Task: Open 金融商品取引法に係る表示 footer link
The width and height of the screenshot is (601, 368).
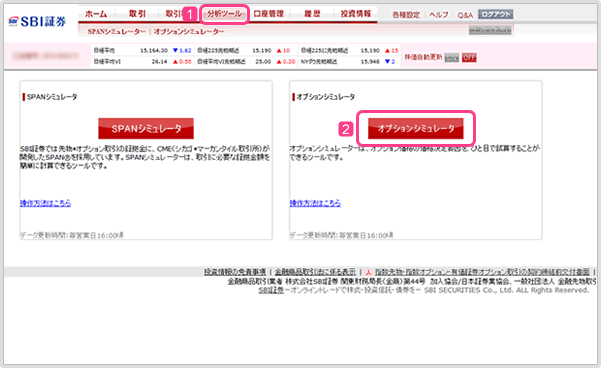Action: click(315, 272)
